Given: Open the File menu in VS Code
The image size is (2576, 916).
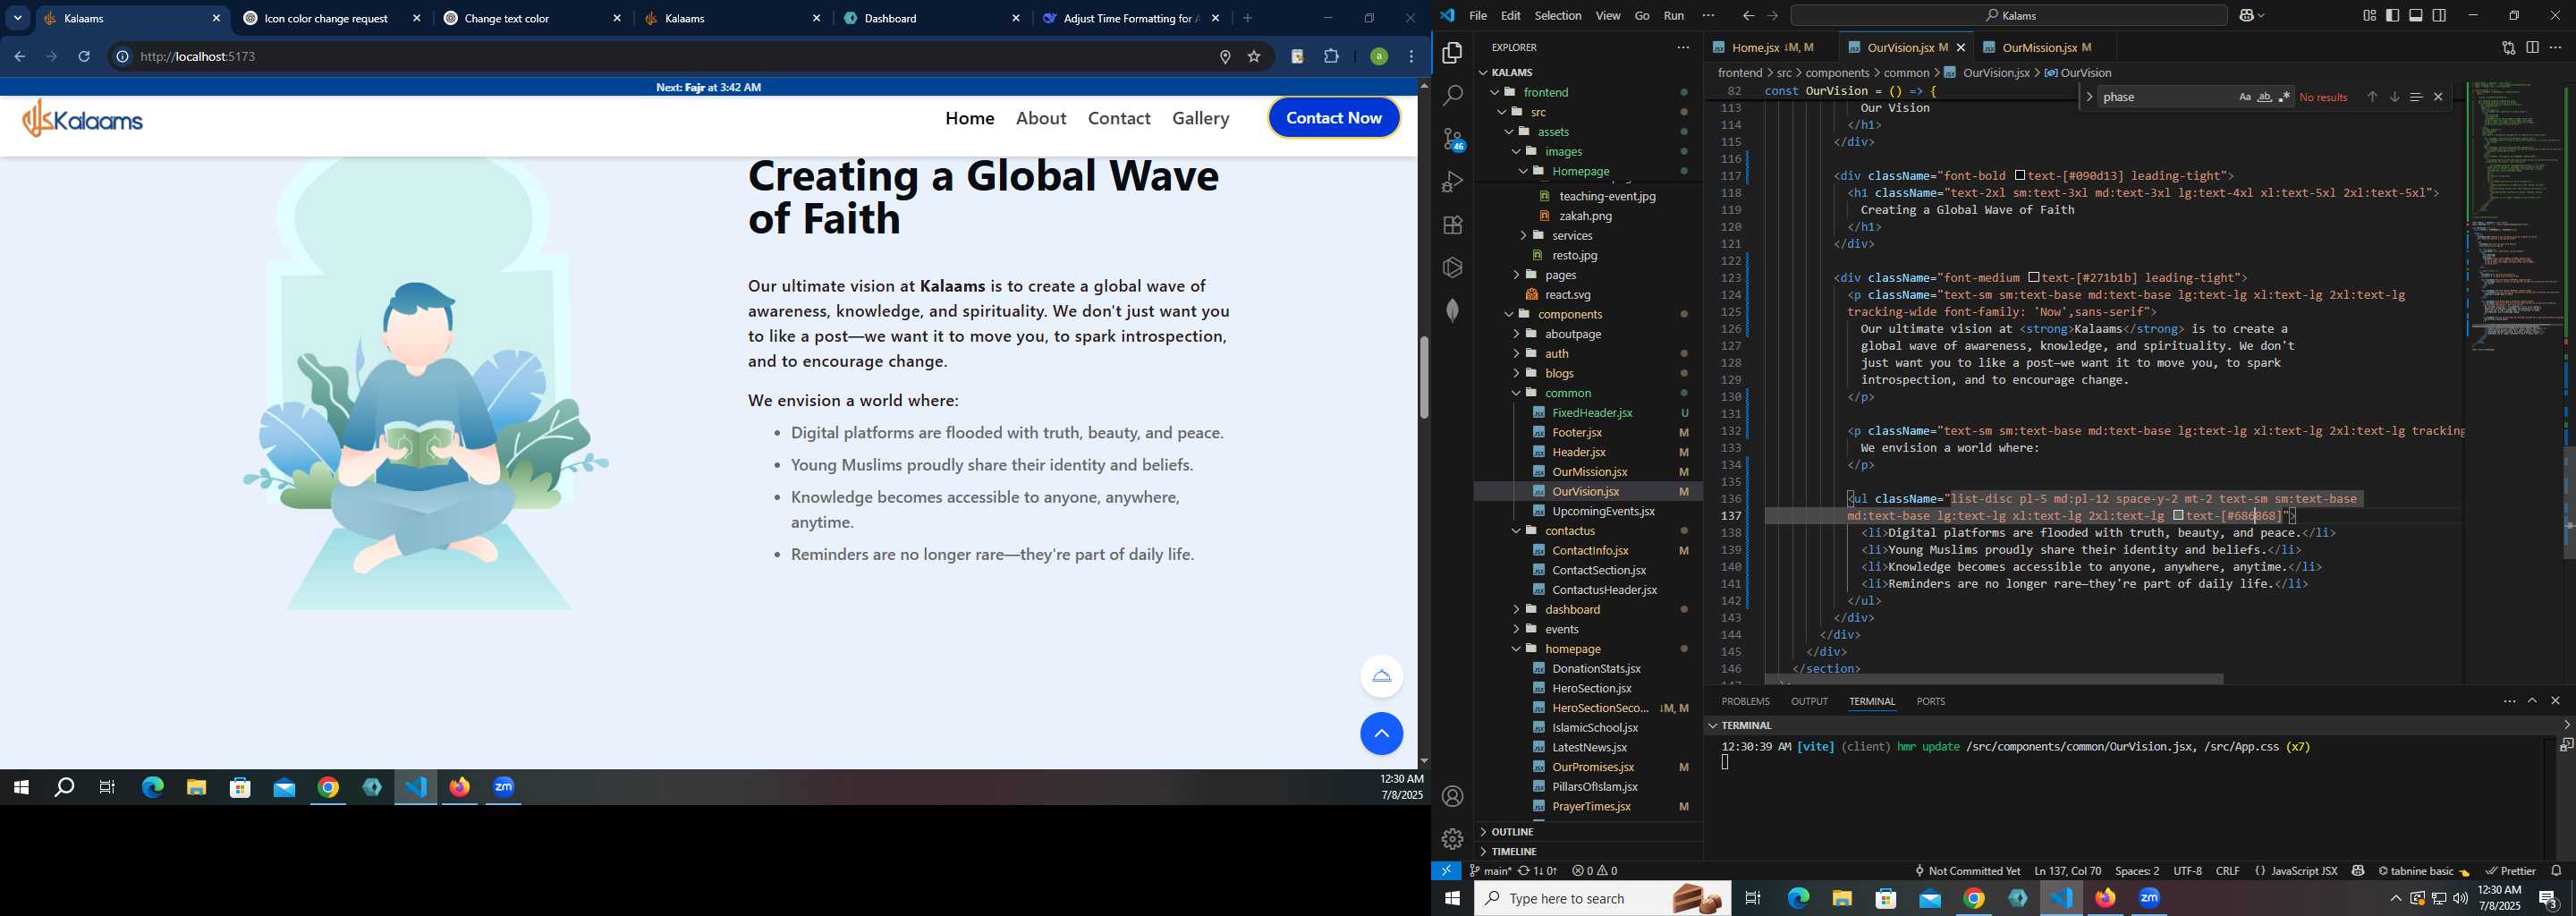Looking at the screenshot, I should tap(1477, 16).
